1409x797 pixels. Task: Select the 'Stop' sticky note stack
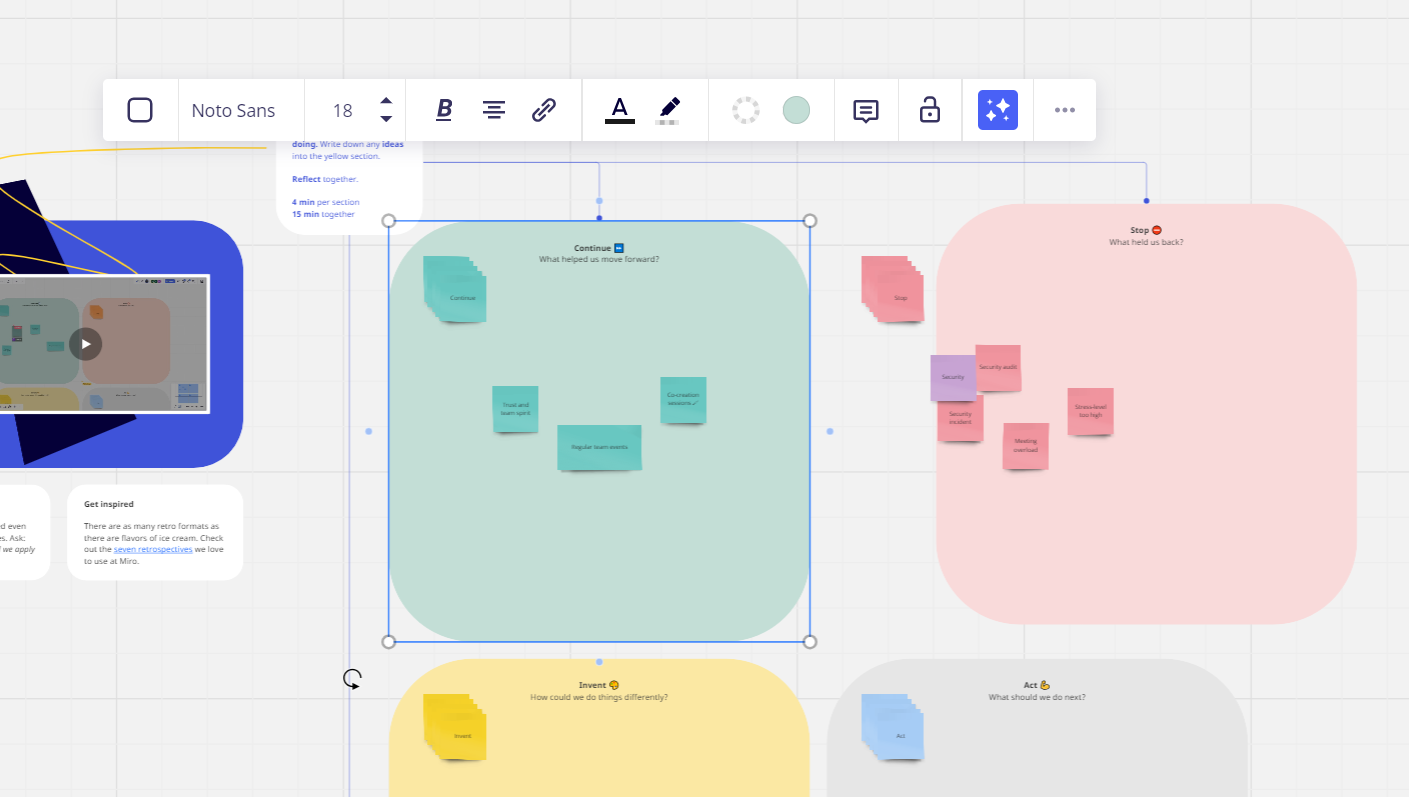pyautogui.click(x=893, y=290)
